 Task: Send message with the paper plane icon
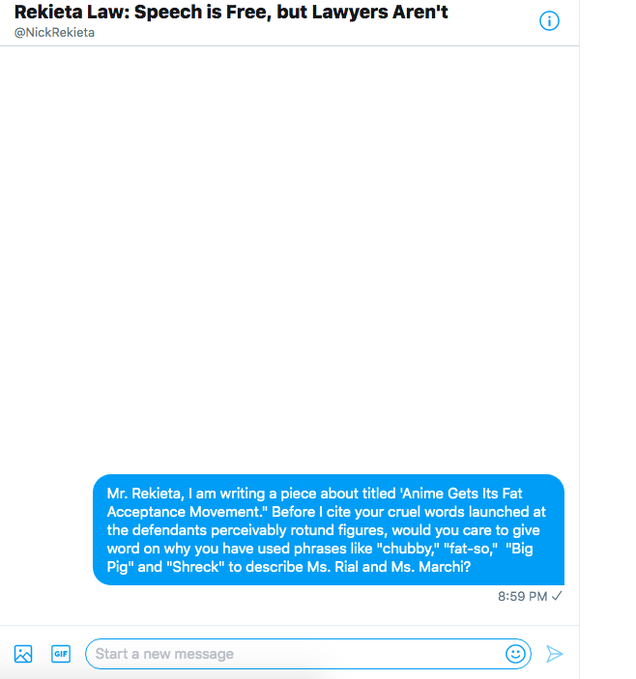click(554, 653)
